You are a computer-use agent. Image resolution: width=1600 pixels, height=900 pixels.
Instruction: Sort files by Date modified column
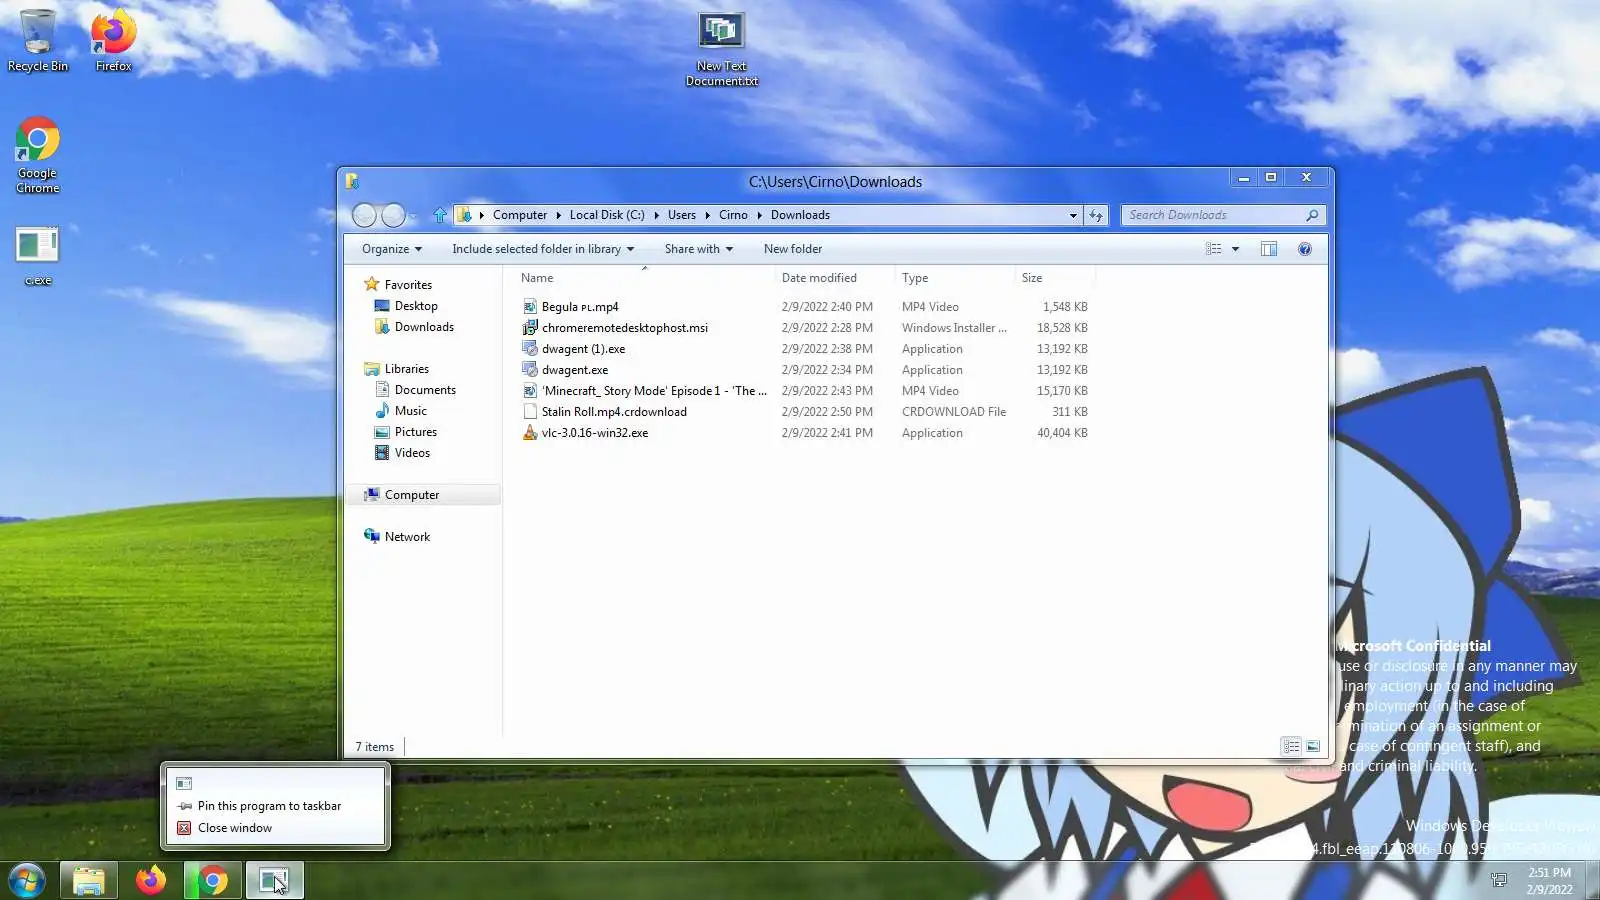[834, 278]
